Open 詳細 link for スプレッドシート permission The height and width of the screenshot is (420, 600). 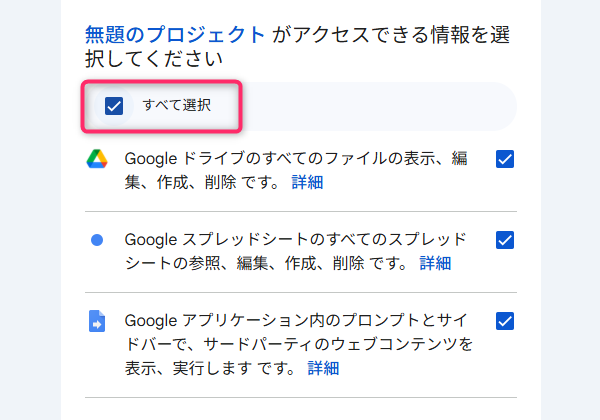click(x=435, y=263)
